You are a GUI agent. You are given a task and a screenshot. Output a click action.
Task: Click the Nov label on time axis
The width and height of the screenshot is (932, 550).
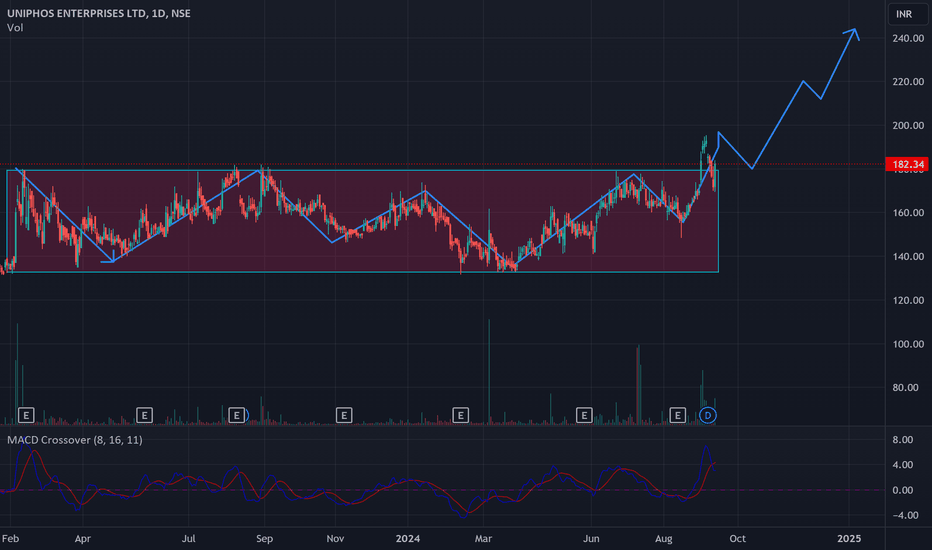click(x=335, y=539)
